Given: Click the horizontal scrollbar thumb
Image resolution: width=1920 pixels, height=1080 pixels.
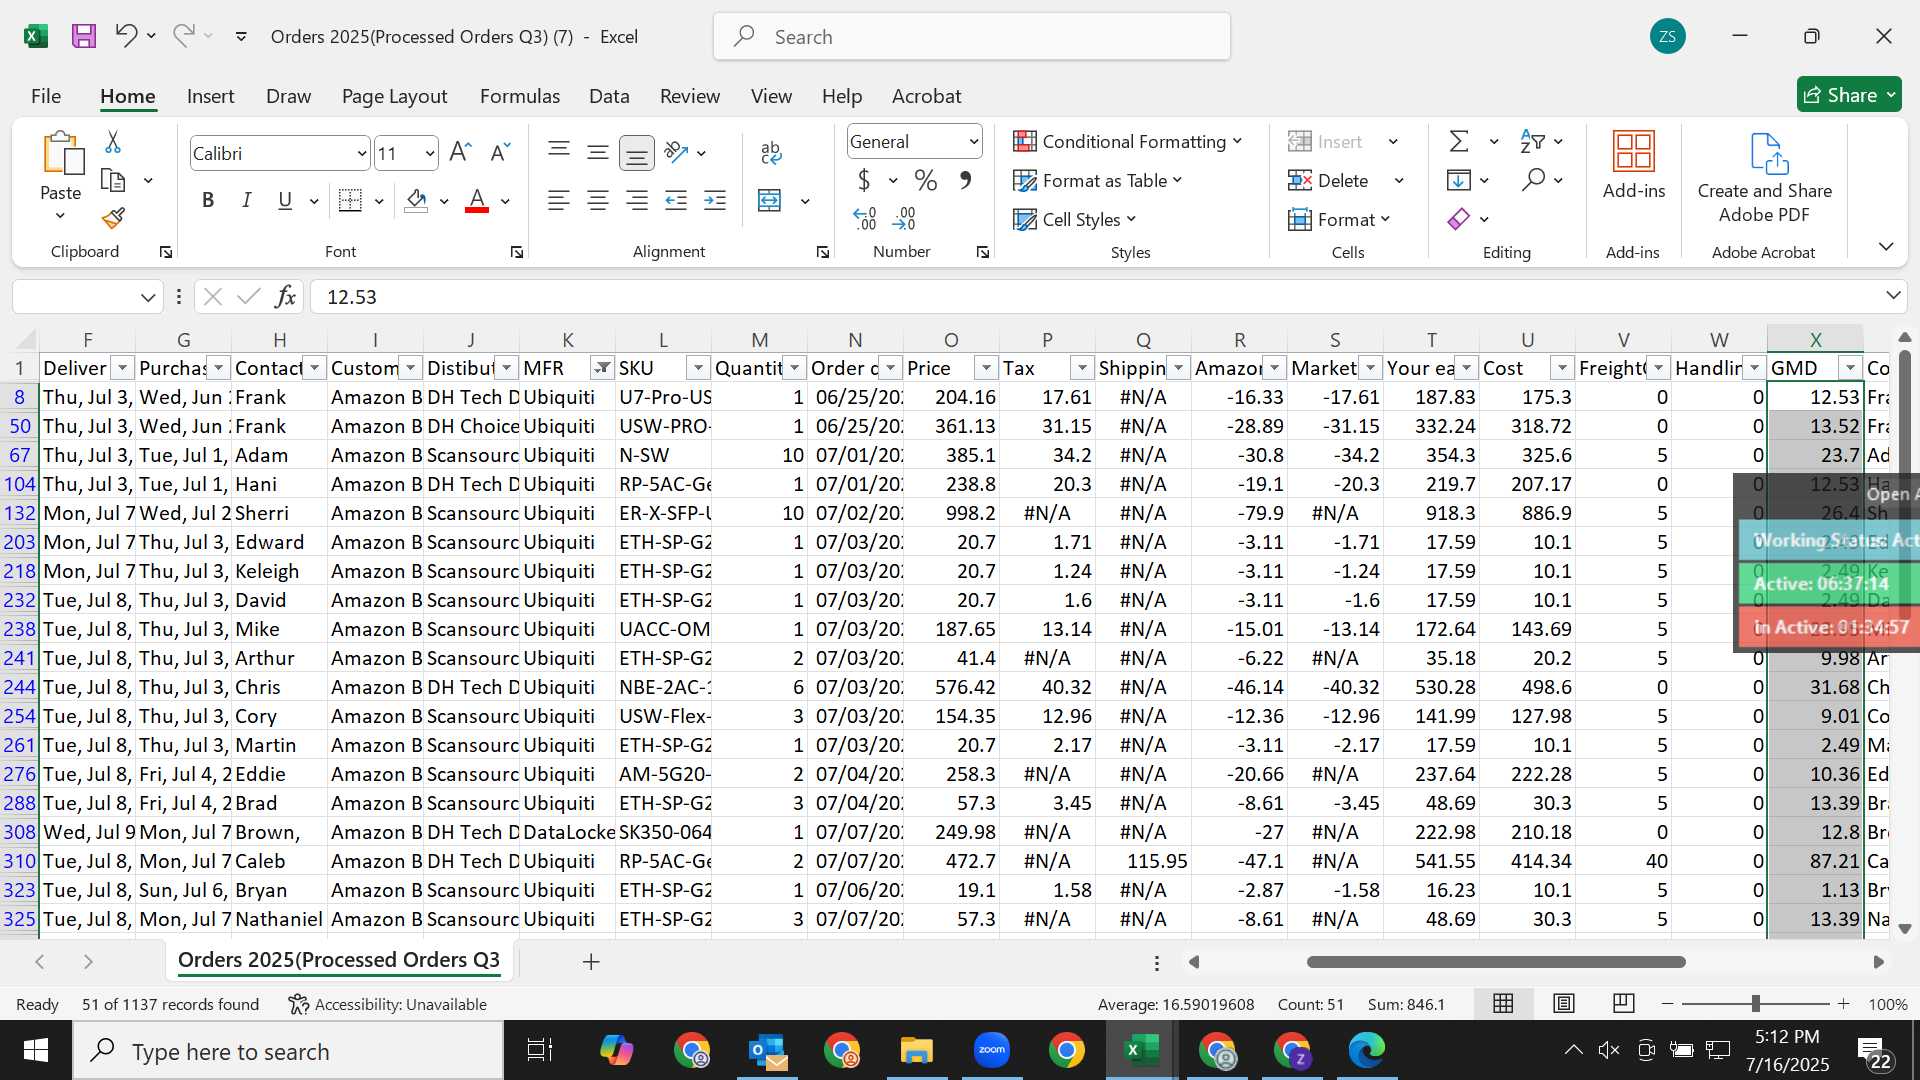Looking at the screenshot, I should coord(1496,962).
